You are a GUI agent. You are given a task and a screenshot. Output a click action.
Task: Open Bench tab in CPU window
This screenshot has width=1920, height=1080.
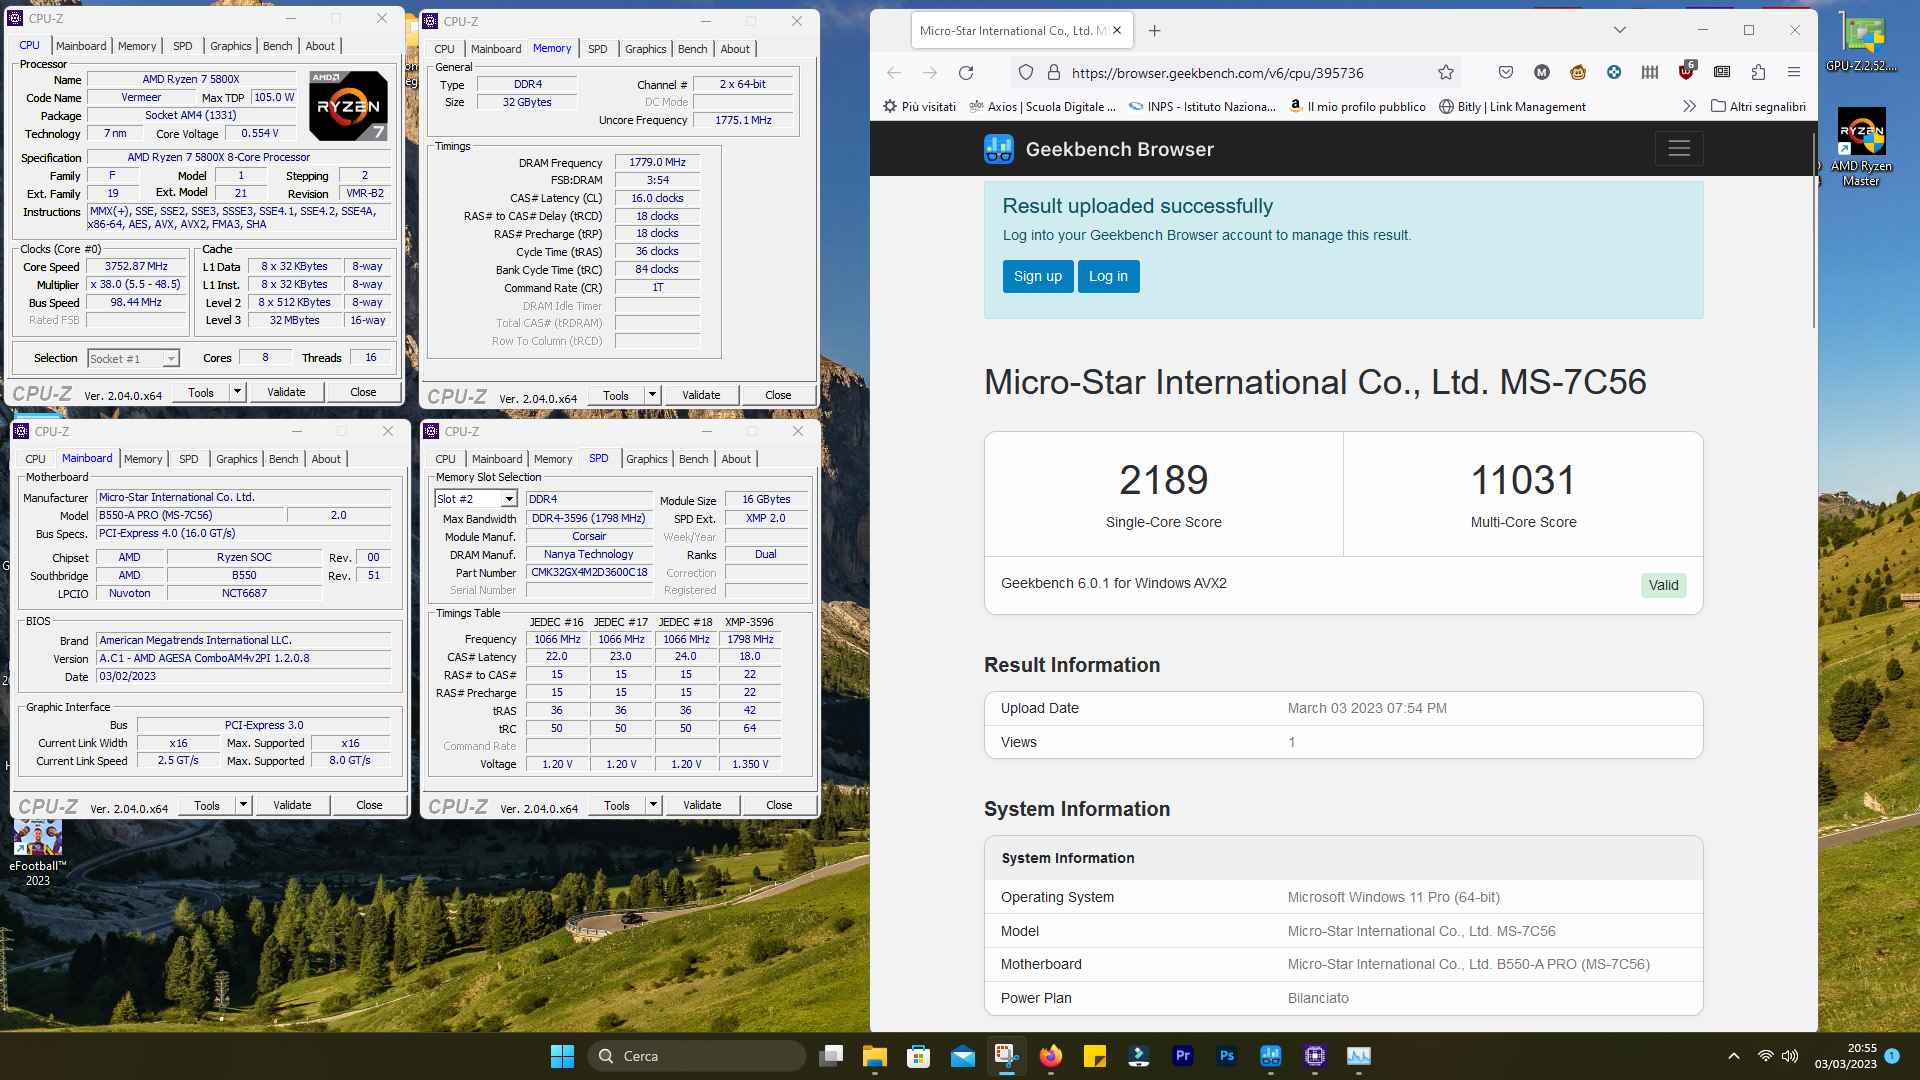(278, 46)
